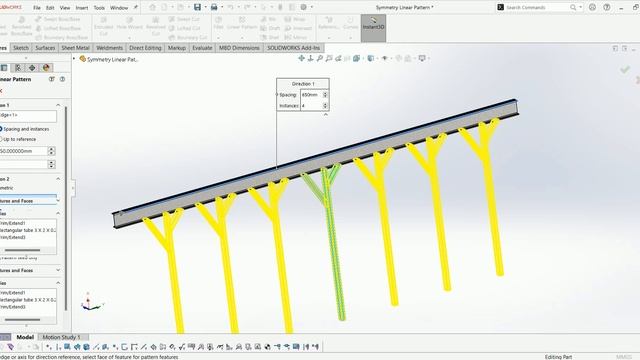The width and height of the screenshot is (640, 360).
Task: Click the Instances stepper in the Direction 1 callout
Action: (x=325, y=106)
